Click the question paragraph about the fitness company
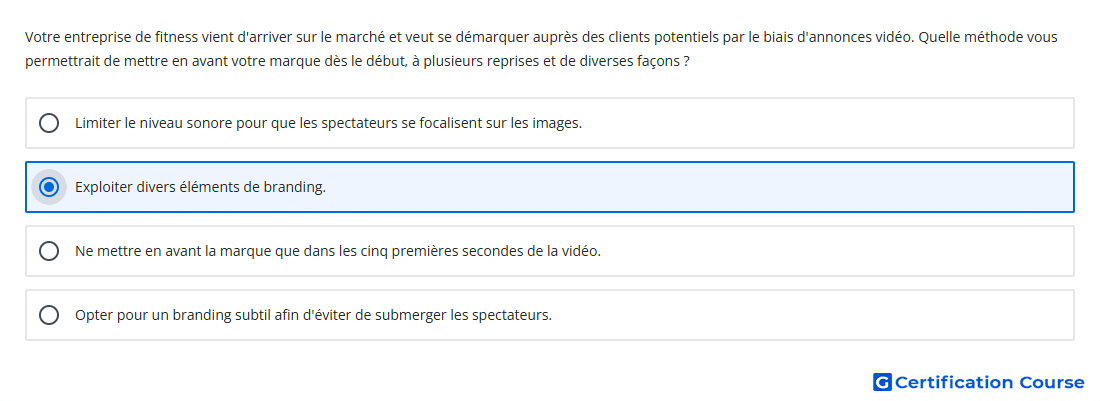Image resolution: width=1100 pixels, height=401 pixels. [x=541, y=49]
